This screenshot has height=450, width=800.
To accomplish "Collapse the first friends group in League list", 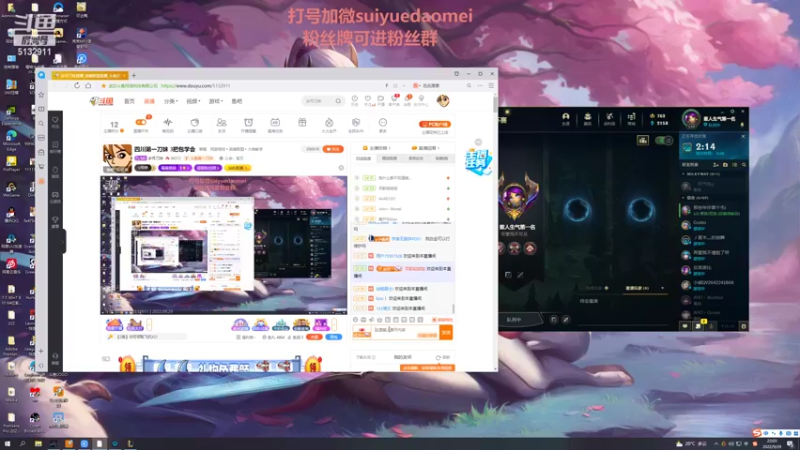I will click(684, 174).
